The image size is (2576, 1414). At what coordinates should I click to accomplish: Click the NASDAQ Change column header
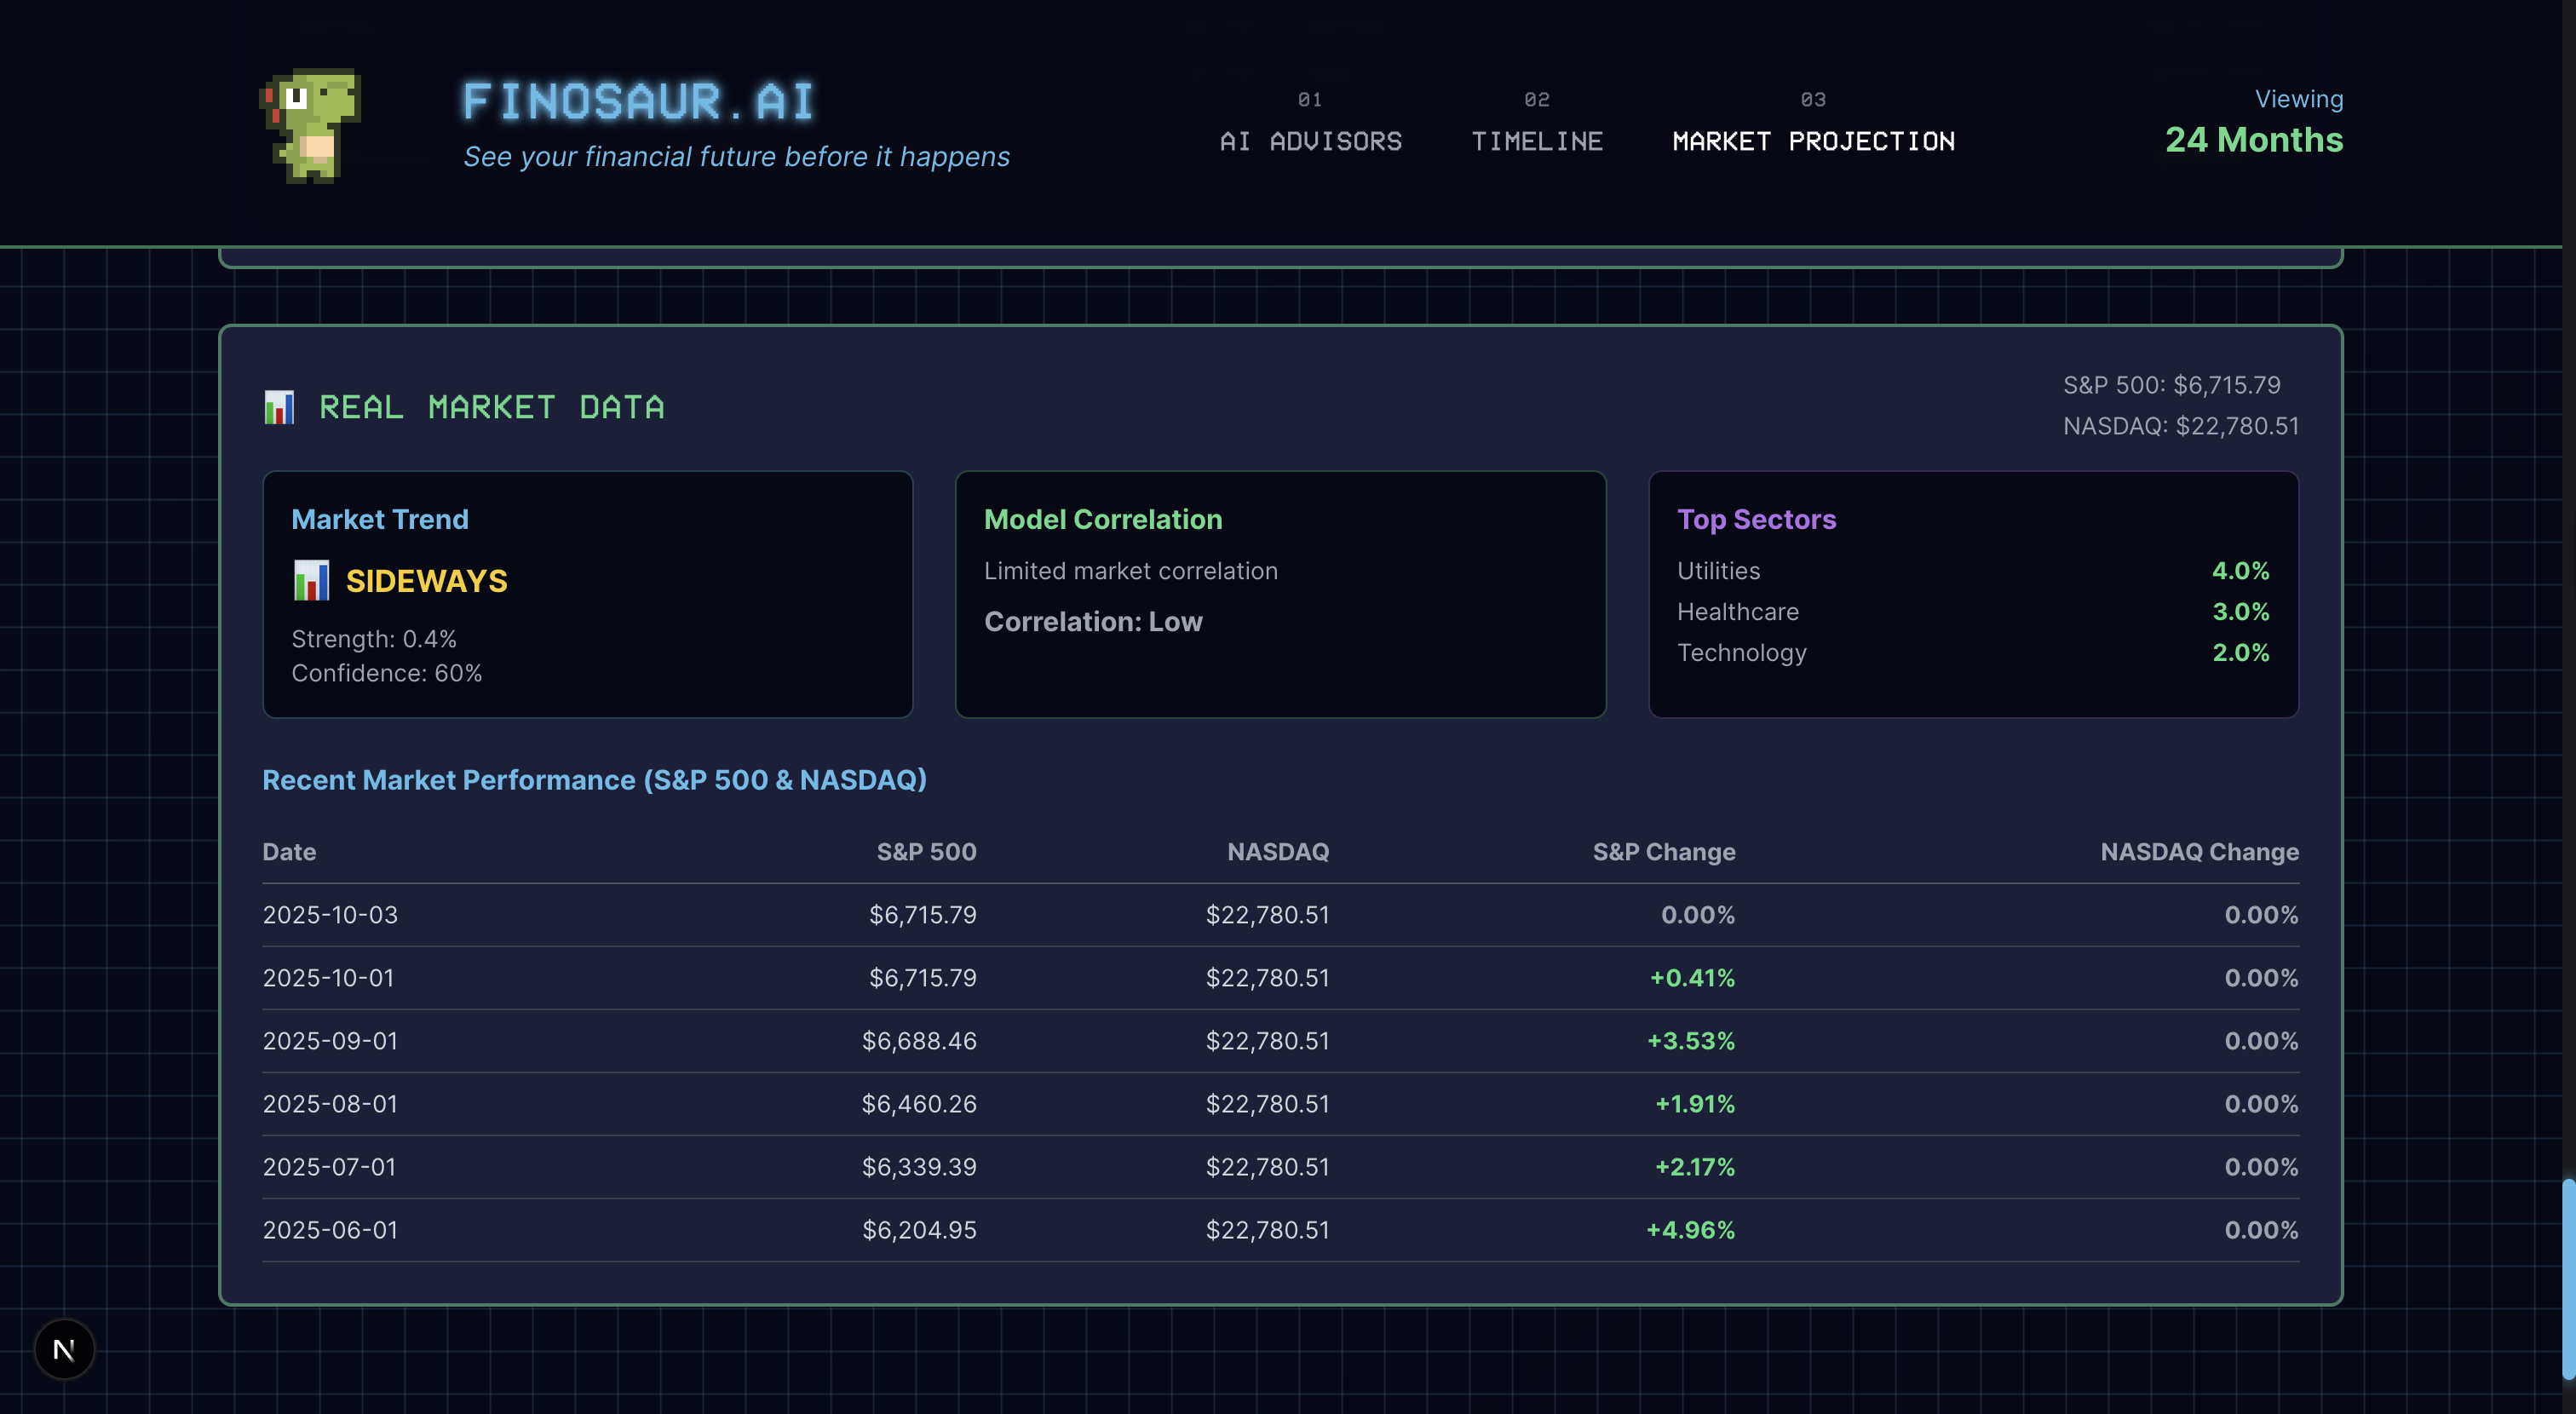[x=2198, y=852]
